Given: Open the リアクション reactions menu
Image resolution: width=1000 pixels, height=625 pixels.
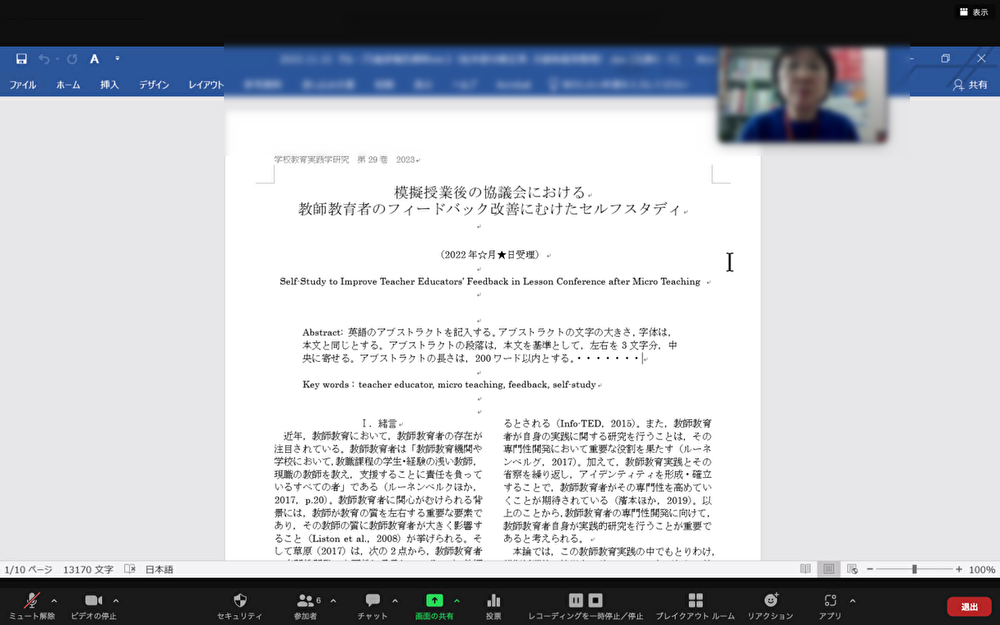Looking at the screenshot, I should coord(770,605).
